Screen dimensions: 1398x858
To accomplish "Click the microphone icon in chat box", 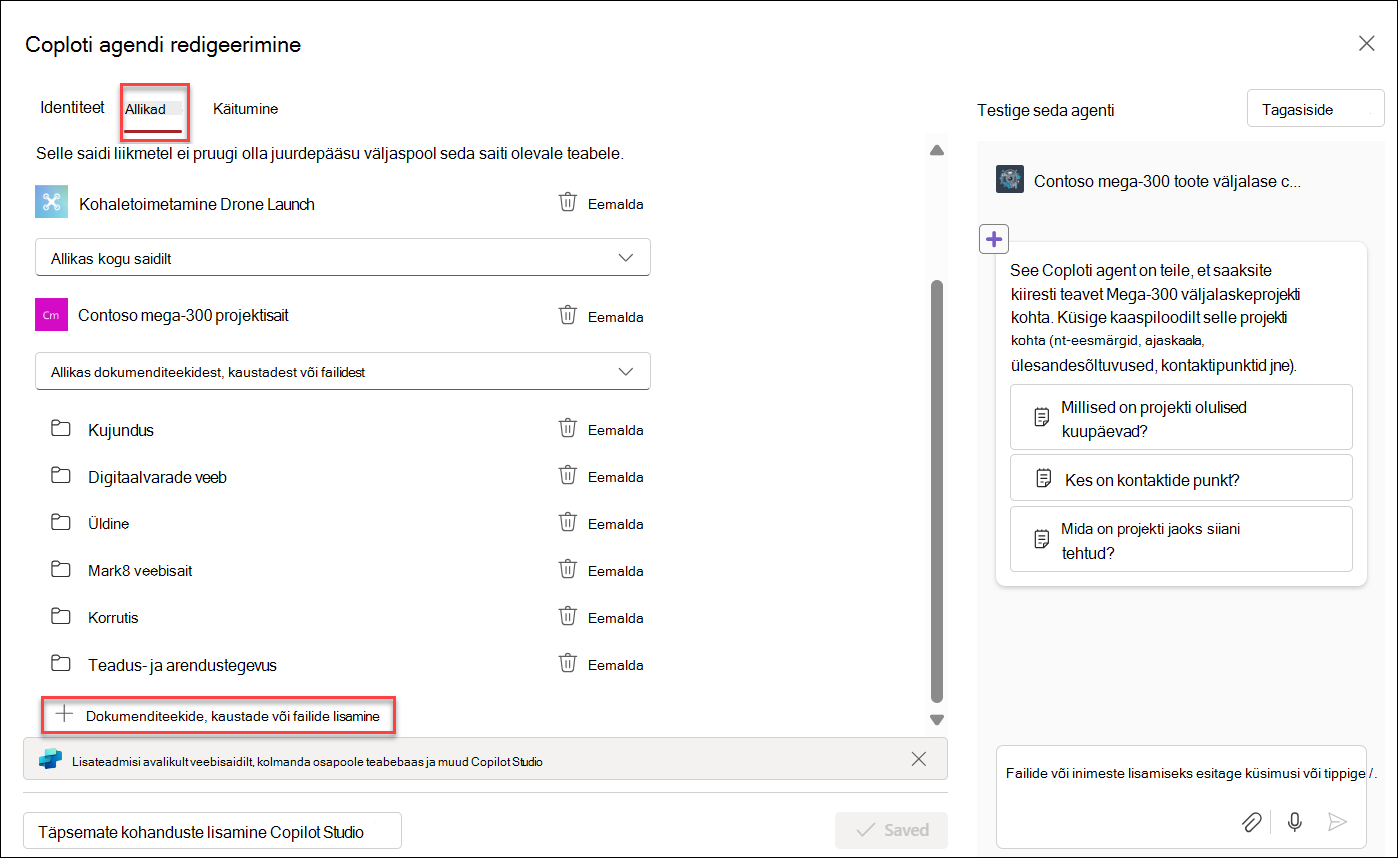I will 1295,822.
